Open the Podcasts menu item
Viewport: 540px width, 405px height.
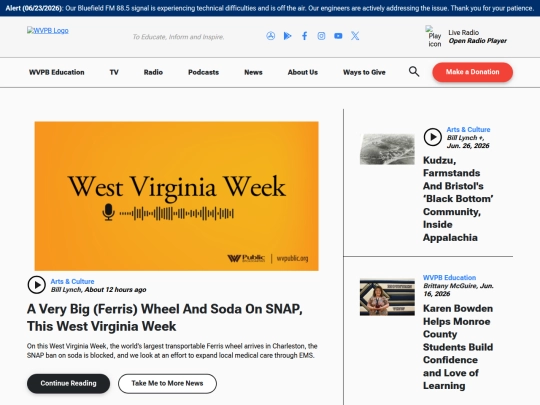click(204, 72)
